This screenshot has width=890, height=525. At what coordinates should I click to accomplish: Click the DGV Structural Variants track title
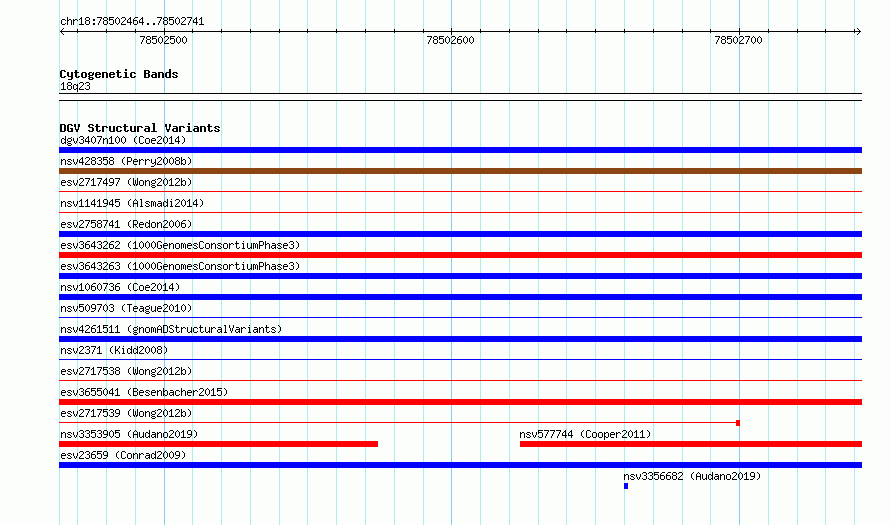point(140,128)
